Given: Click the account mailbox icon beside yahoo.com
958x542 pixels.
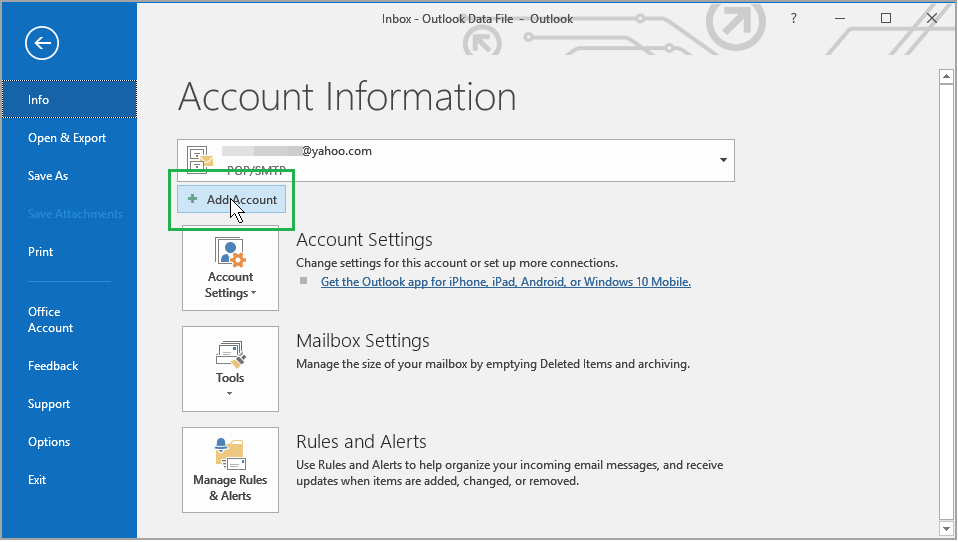Looking at the screenshot, I should coord(201,160).
